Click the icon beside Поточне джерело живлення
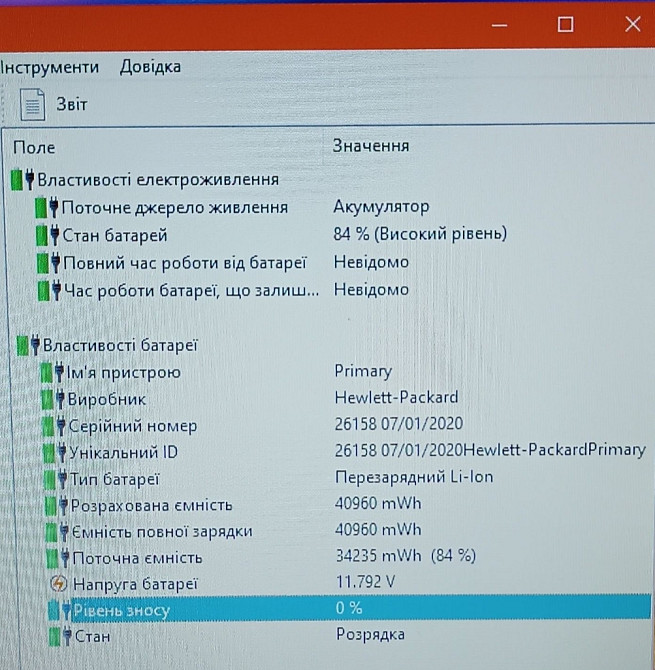The height and width of the screenshot is (670, 655). coord(47,208)
